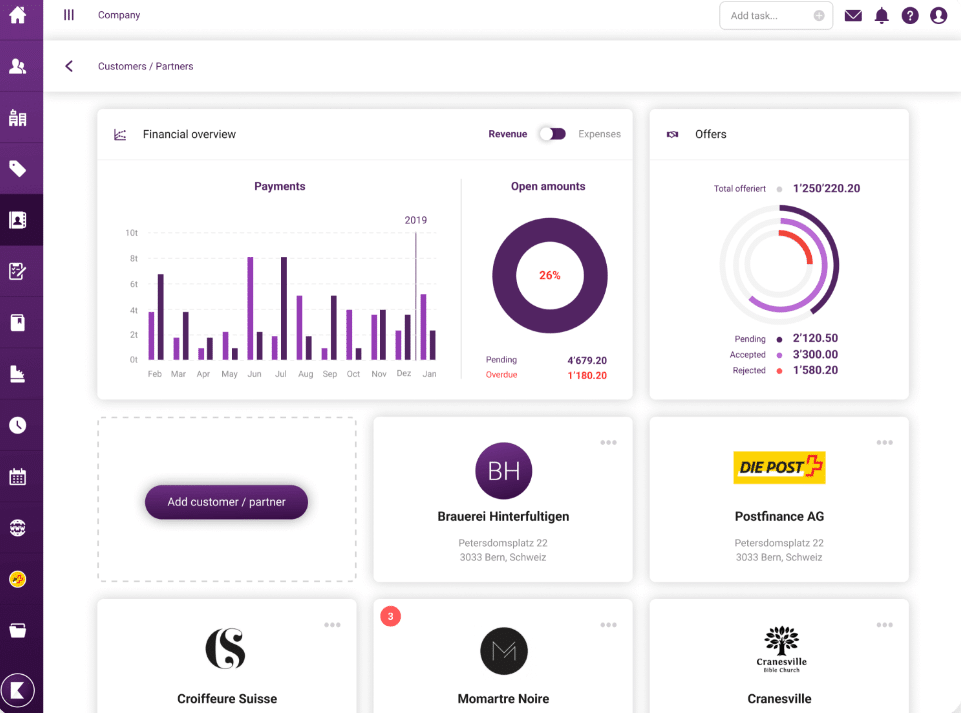The width and height of the screenshot is (961, 713).
Task: Click the Company menu label
Action: point(119,15)
